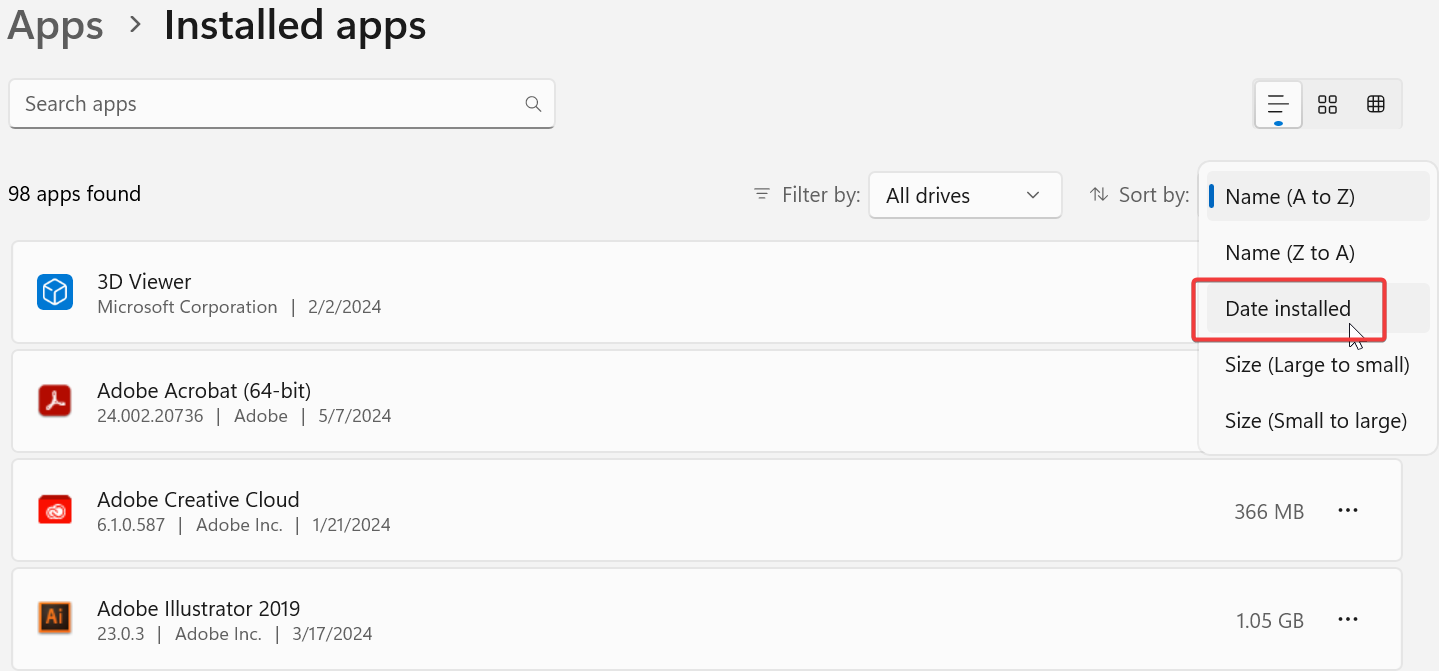Viewport: 1439px width, 671px height.
Task: Open more options for Adobe Illustrator 2019
Action: pyautogui.click(x=1348, y=620)
